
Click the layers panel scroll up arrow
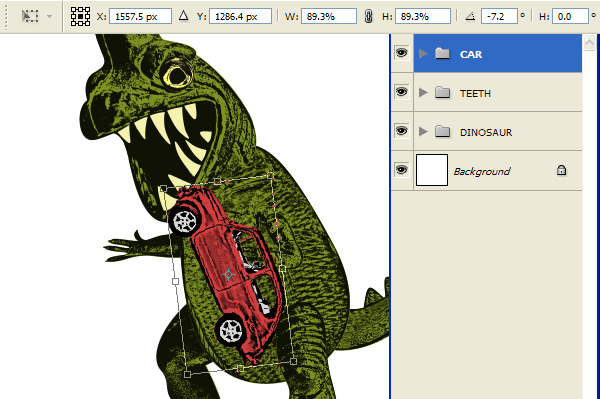point(590,42)
